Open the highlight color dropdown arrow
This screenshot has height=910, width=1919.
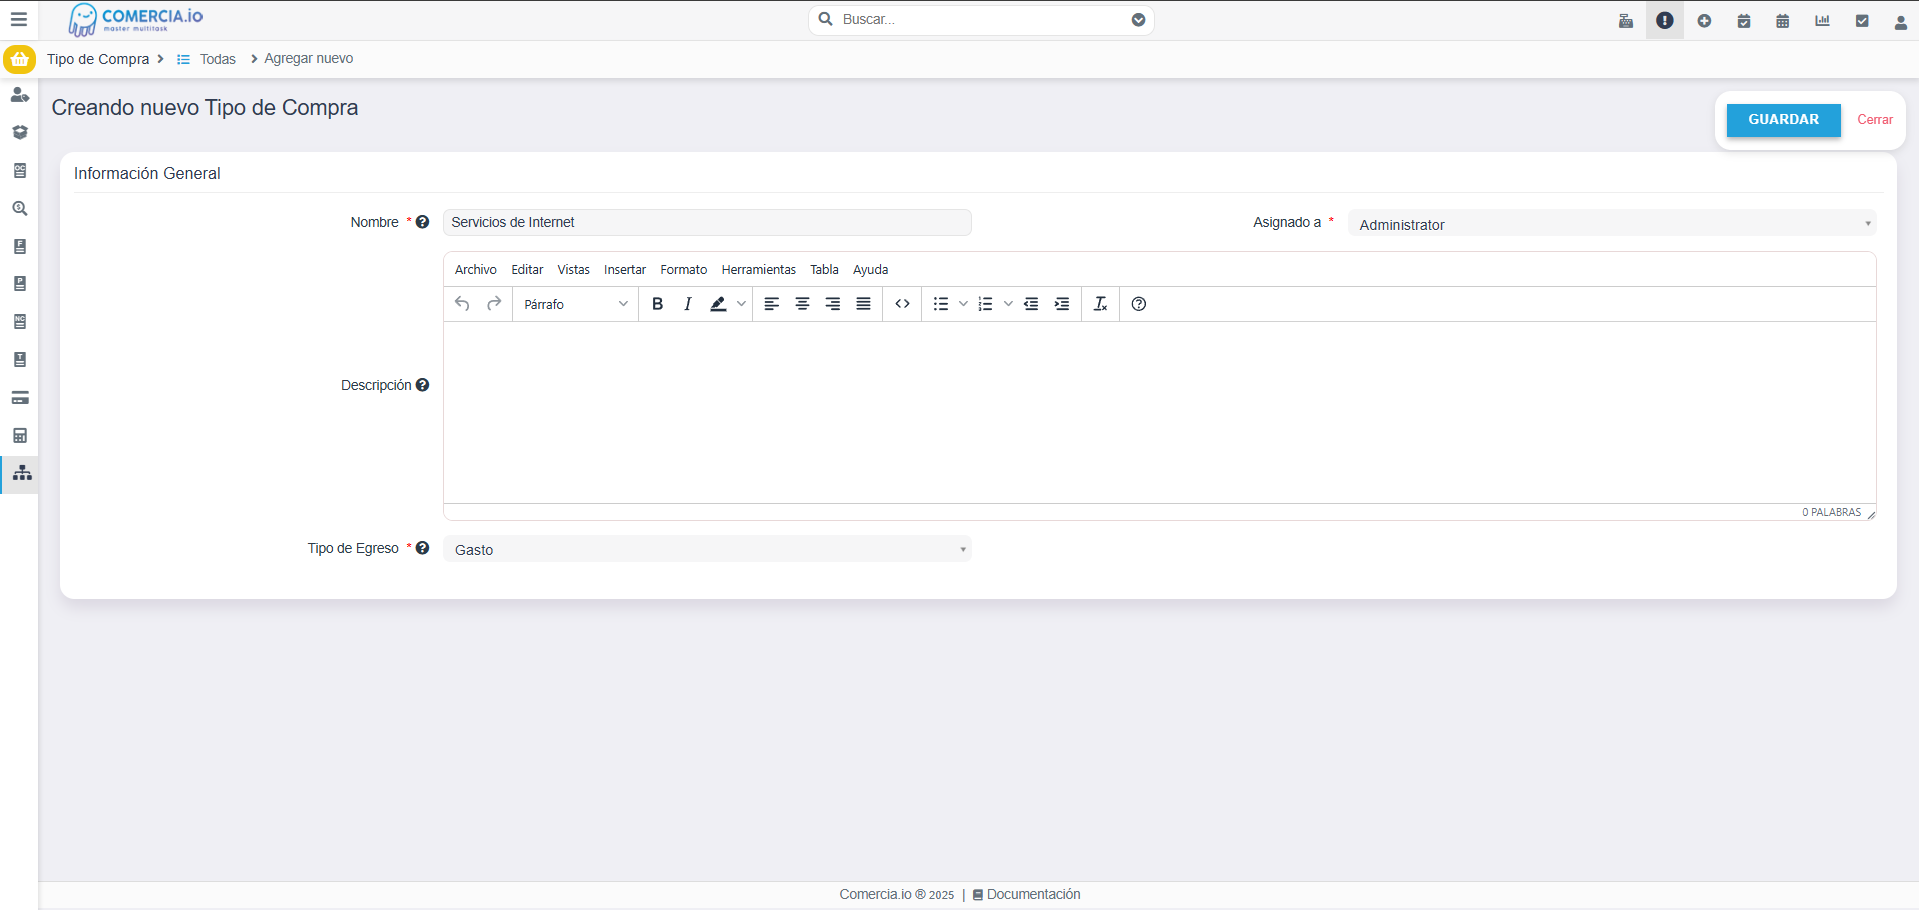[741, 304]
